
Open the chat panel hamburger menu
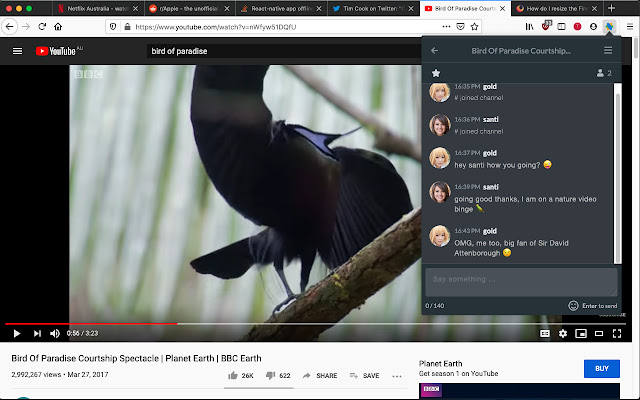pyautogui.click(x=607, y=50)
